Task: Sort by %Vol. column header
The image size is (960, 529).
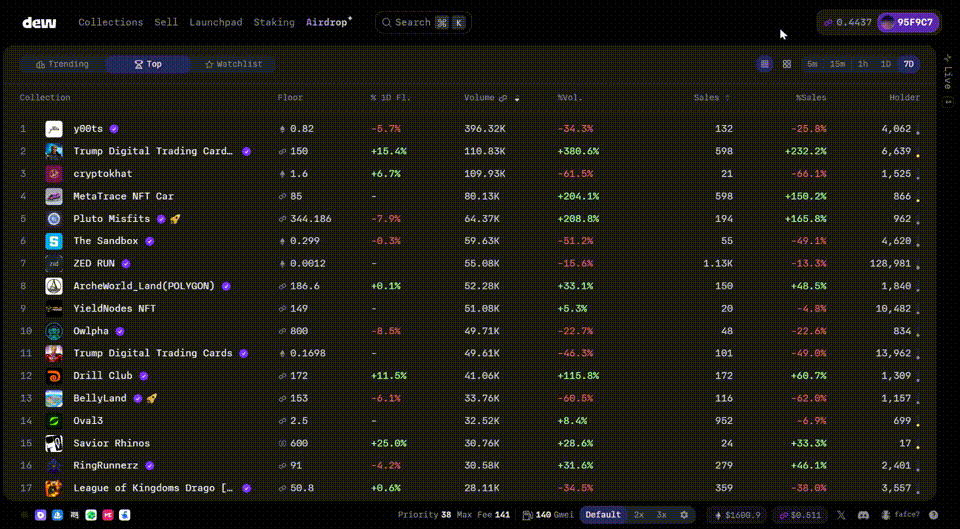Action: tap(570, 97)
